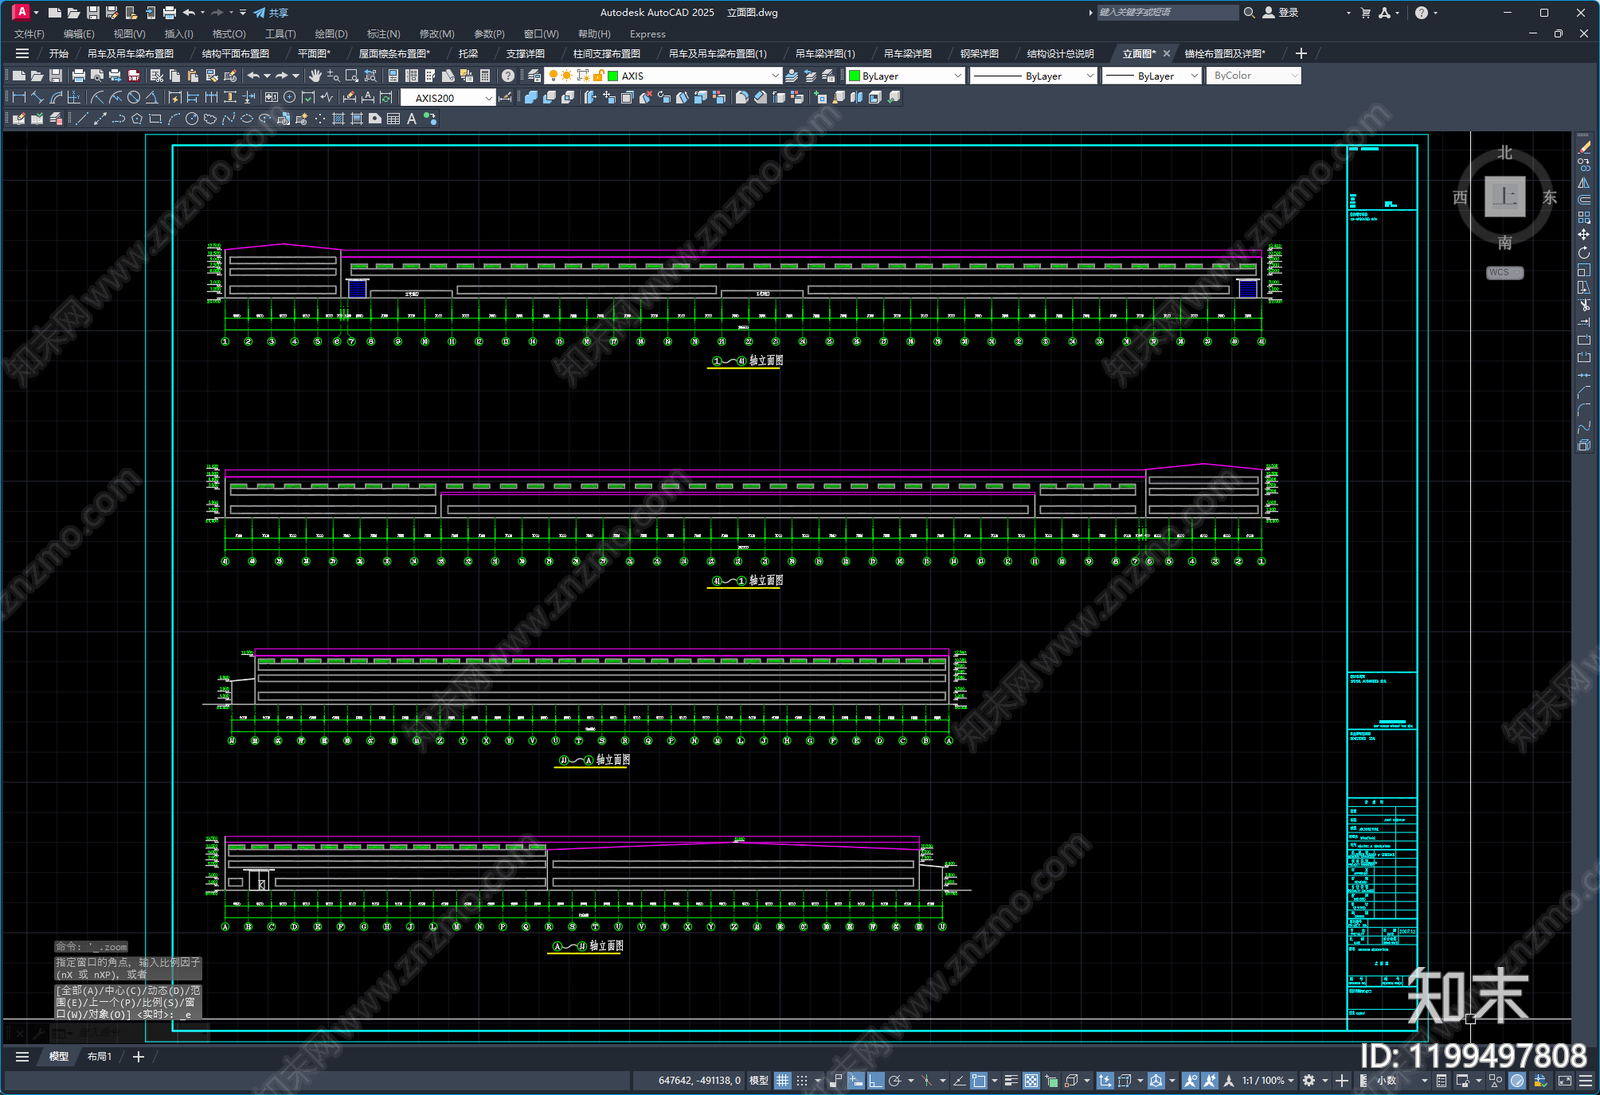Open the 标注(N) menu
1600x1095 pixels.
[x=383, y=34]
